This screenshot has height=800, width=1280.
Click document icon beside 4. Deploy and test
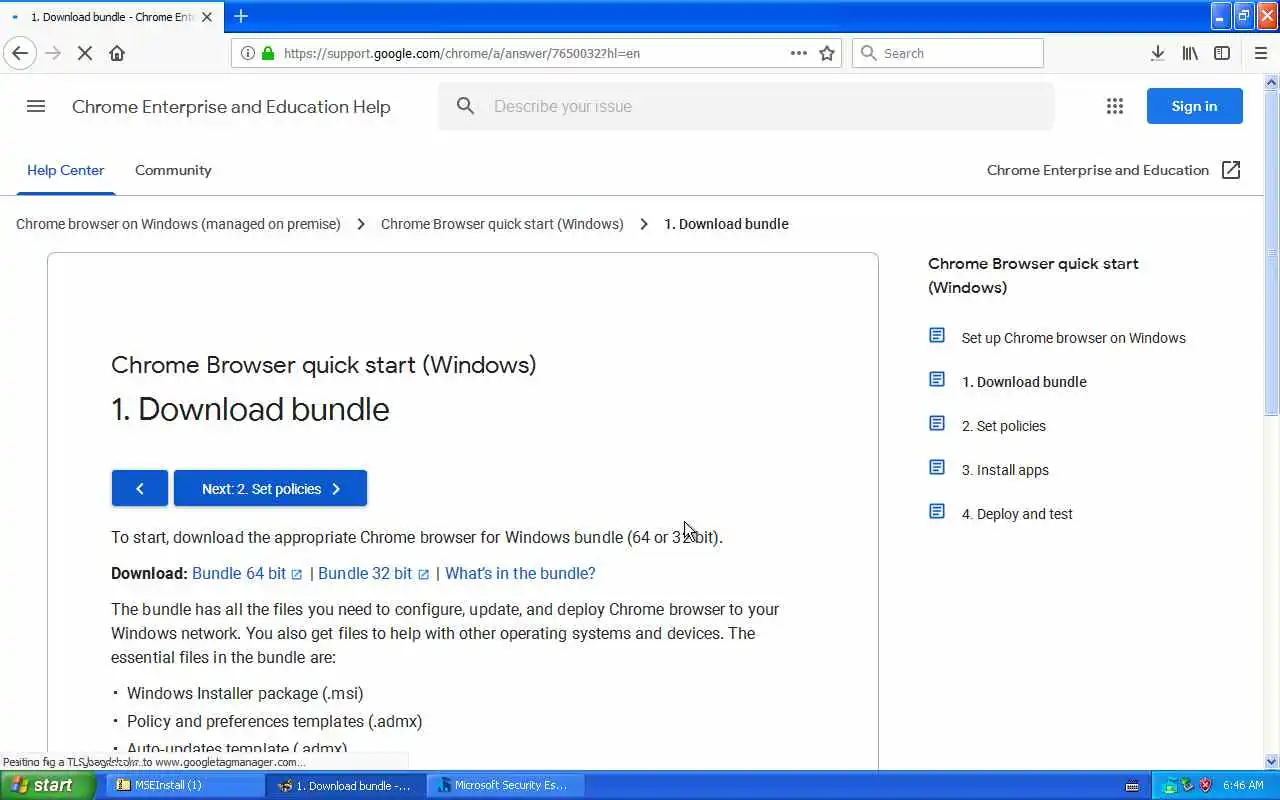tap(937, 511)
